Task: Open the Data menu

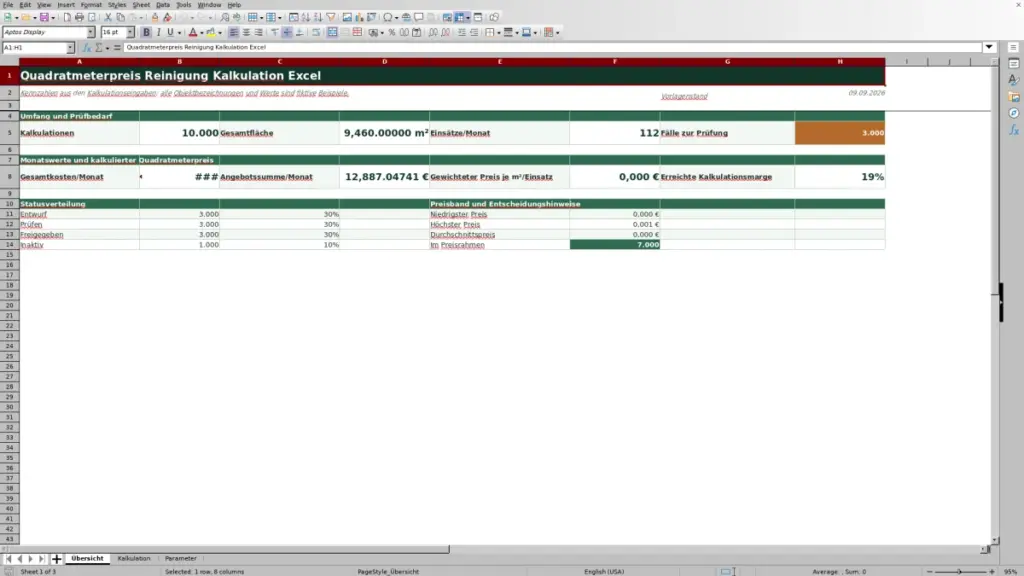Action: click(x=163, y=5)
